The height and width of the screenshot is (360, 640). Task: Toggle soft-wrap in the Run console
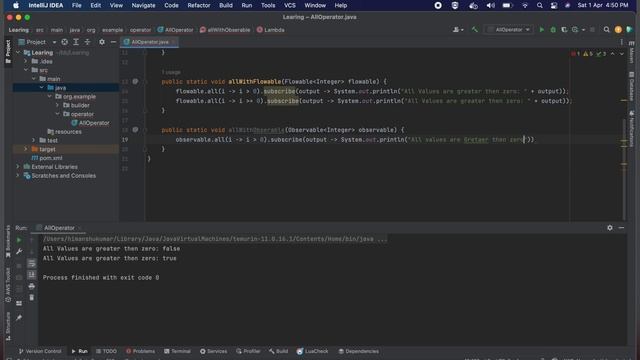pos(31,264)
